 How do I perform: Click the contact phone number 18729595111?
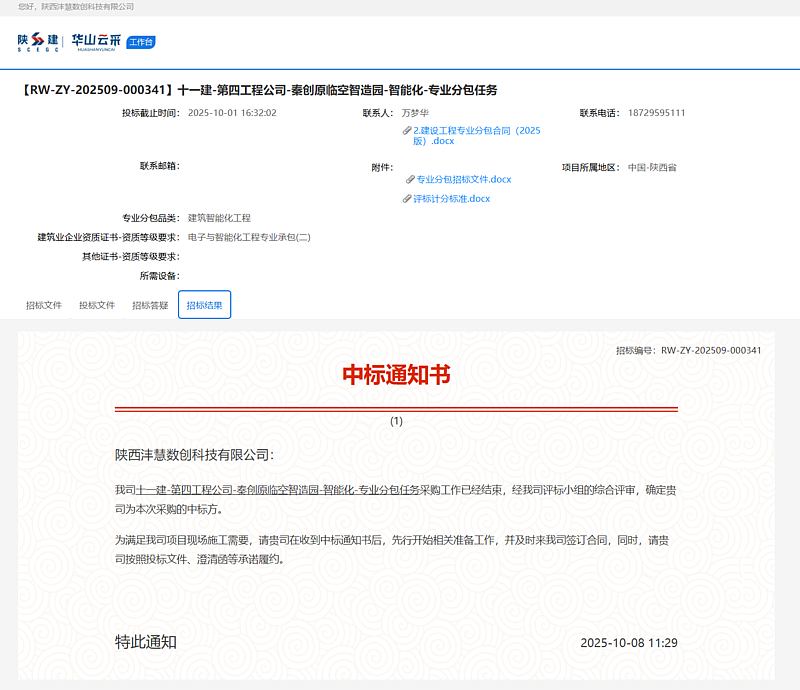point(659,113)
